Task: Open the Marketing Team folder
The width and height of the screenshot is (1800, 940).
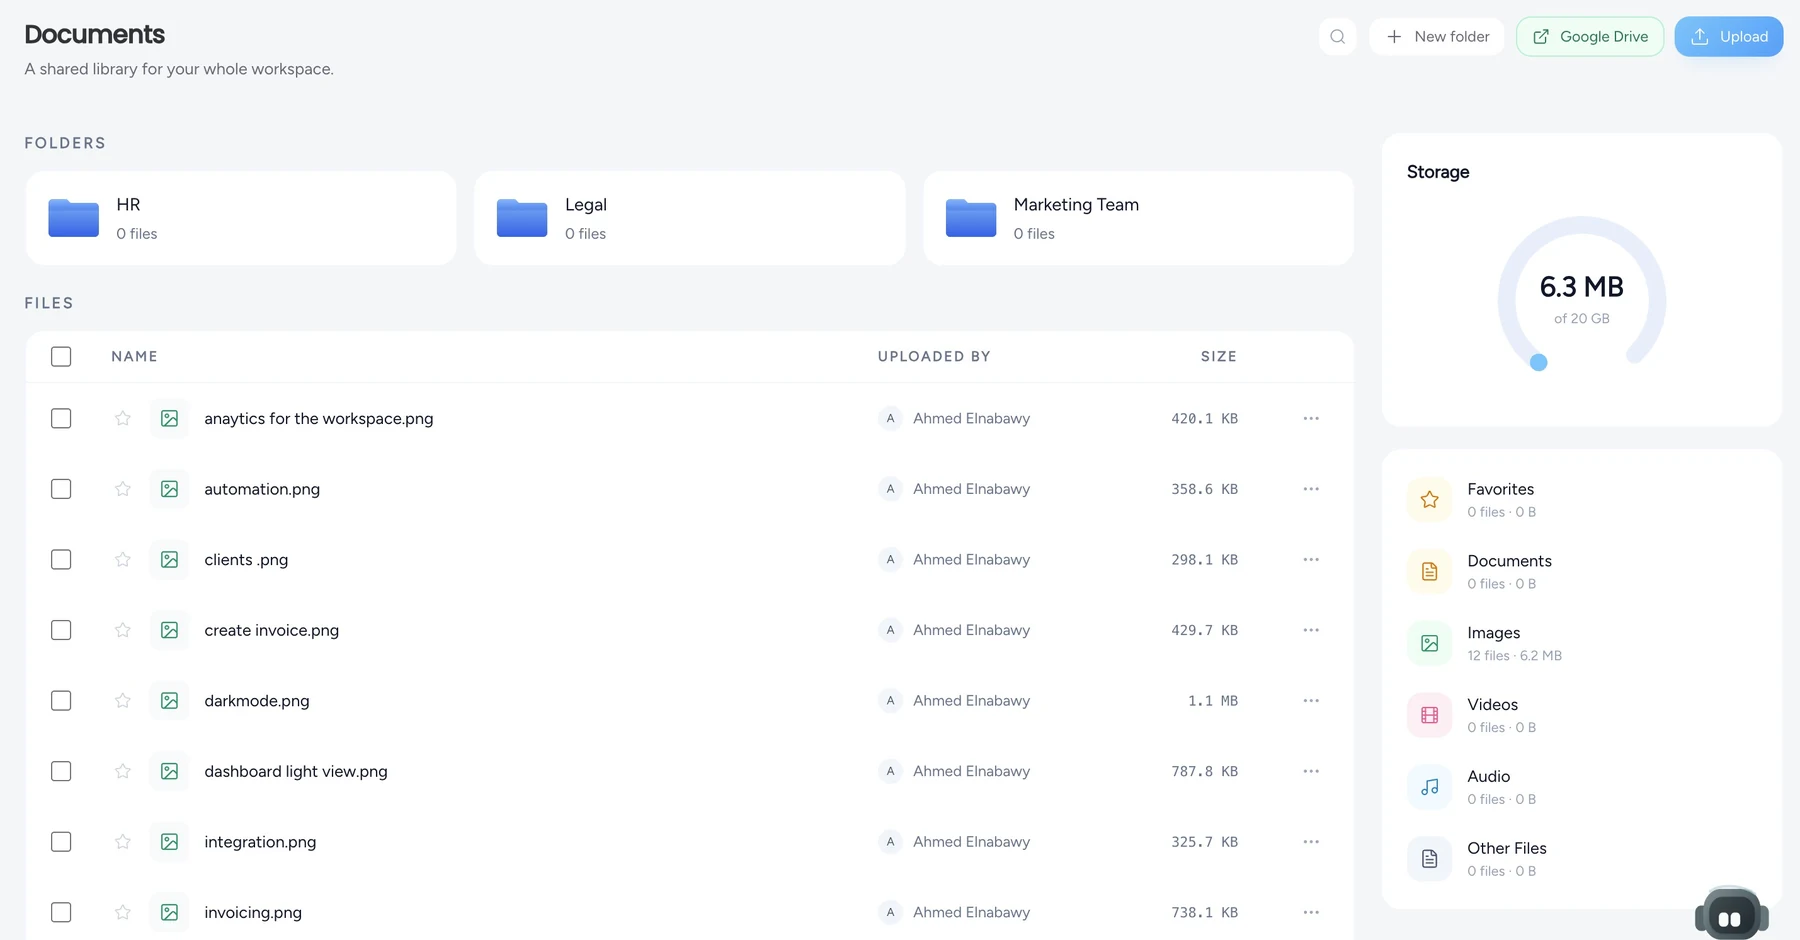Action: coord(1138,218)
